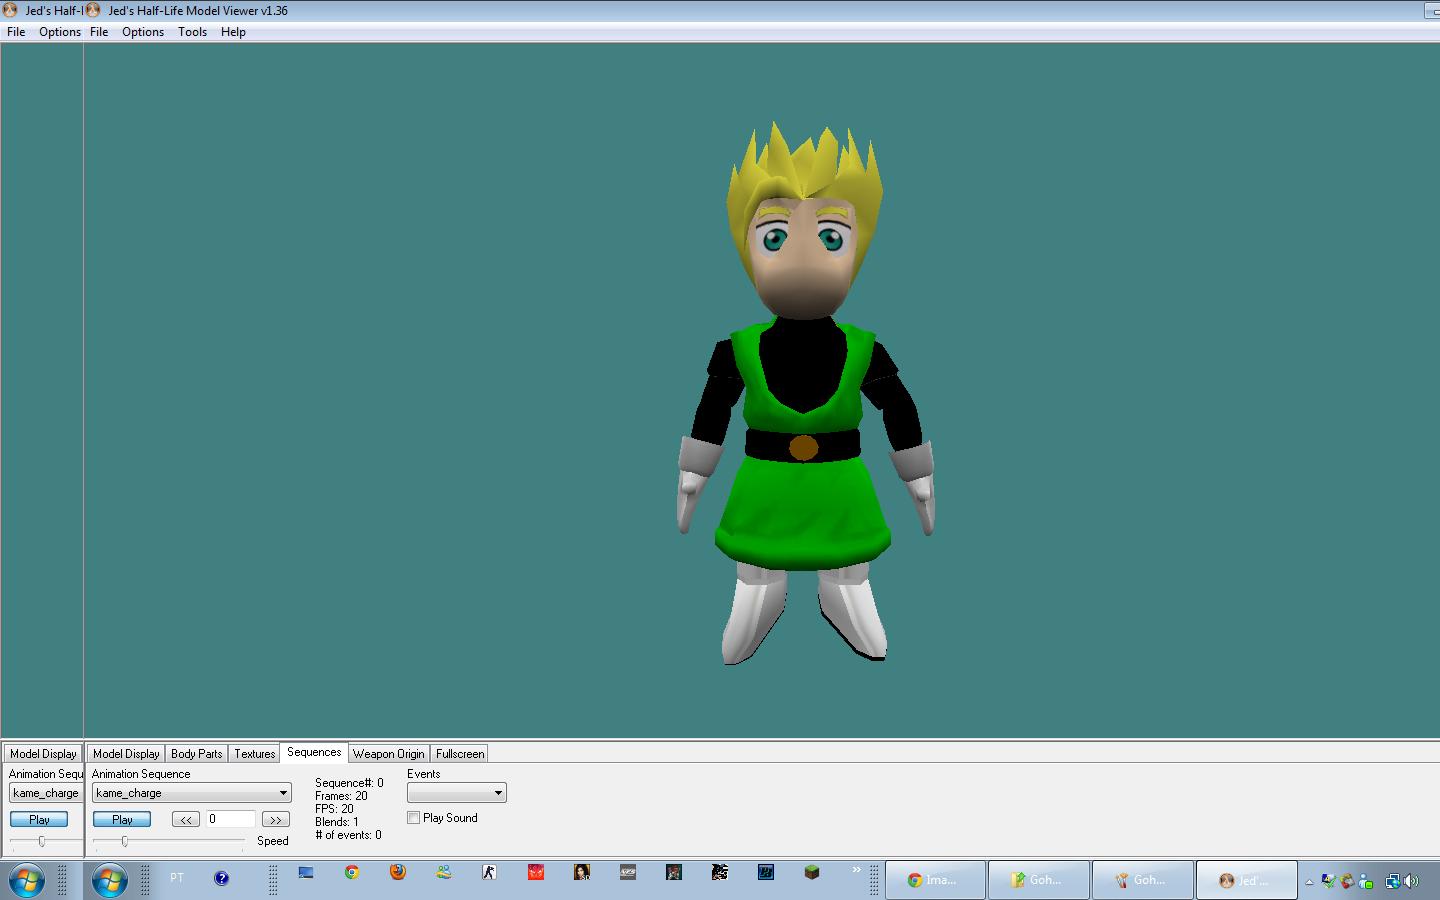Click the blue square quick launch icon
The width and height of the screenshot is (1440, 900).
[766, 872]
